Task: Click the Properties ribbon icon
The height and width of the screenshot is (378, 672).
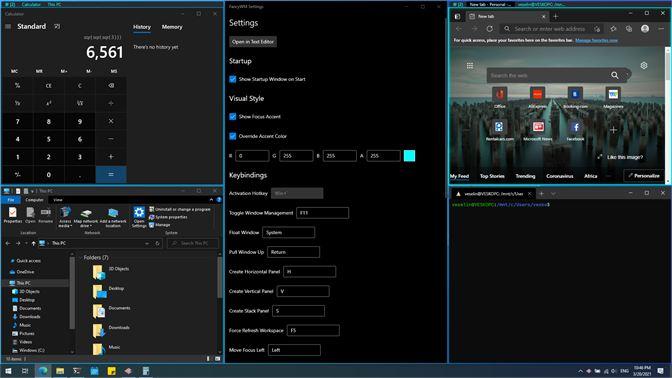Action: (12, 215)
